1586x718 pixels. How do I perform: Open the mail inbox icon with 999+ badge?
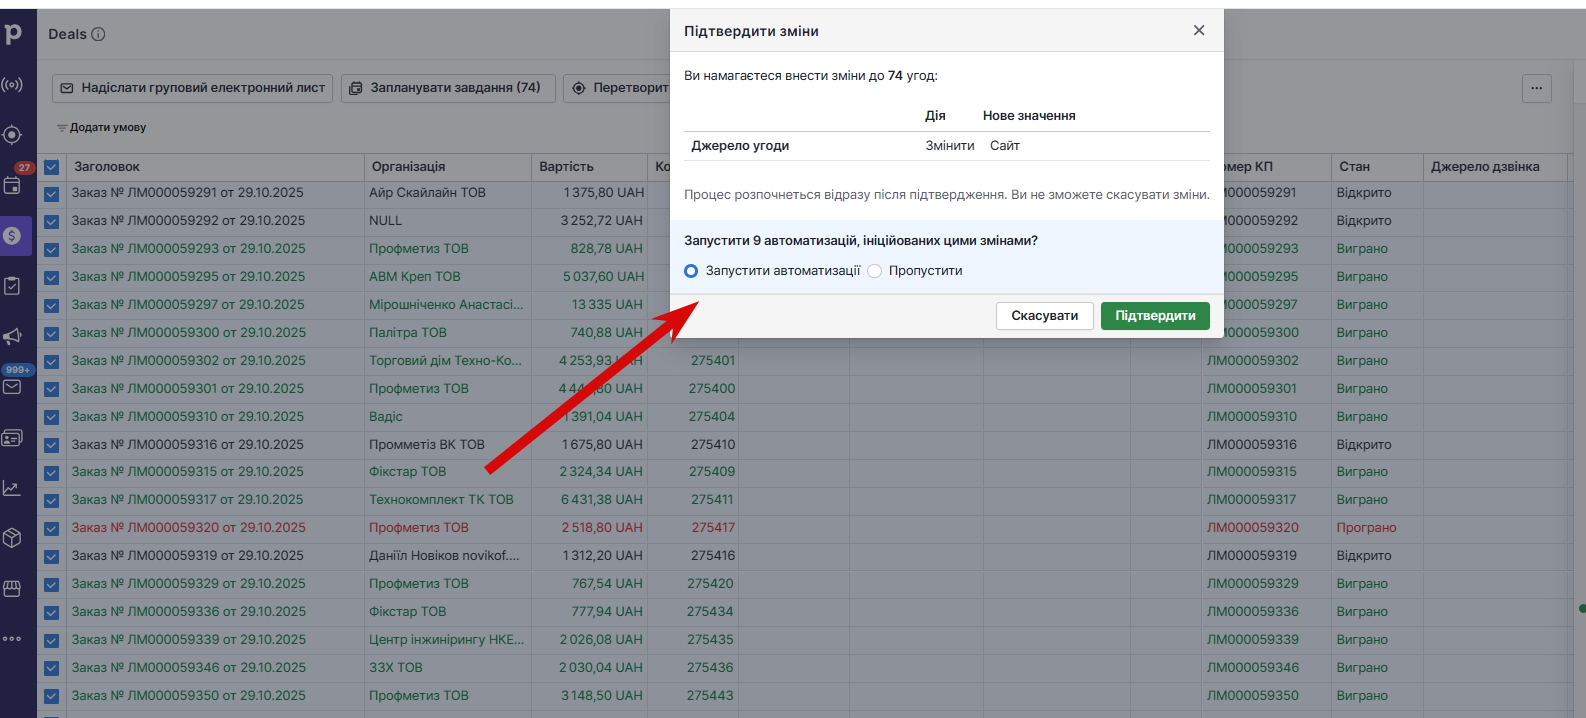click(x=12, y=387)
